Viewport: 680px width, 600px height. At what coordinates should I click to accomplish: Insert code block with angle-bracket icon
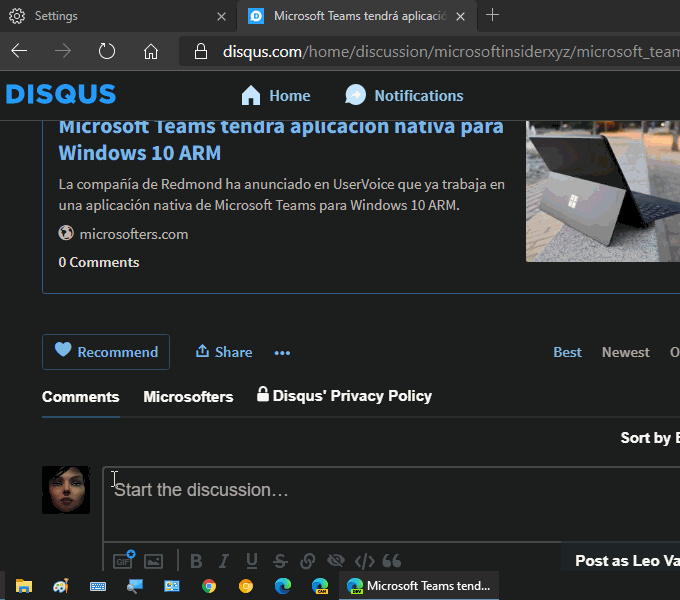coord(365,561)
